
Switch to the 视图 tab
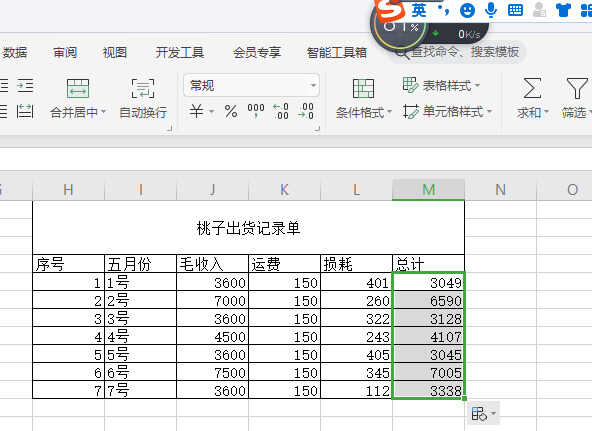[115, 52]
